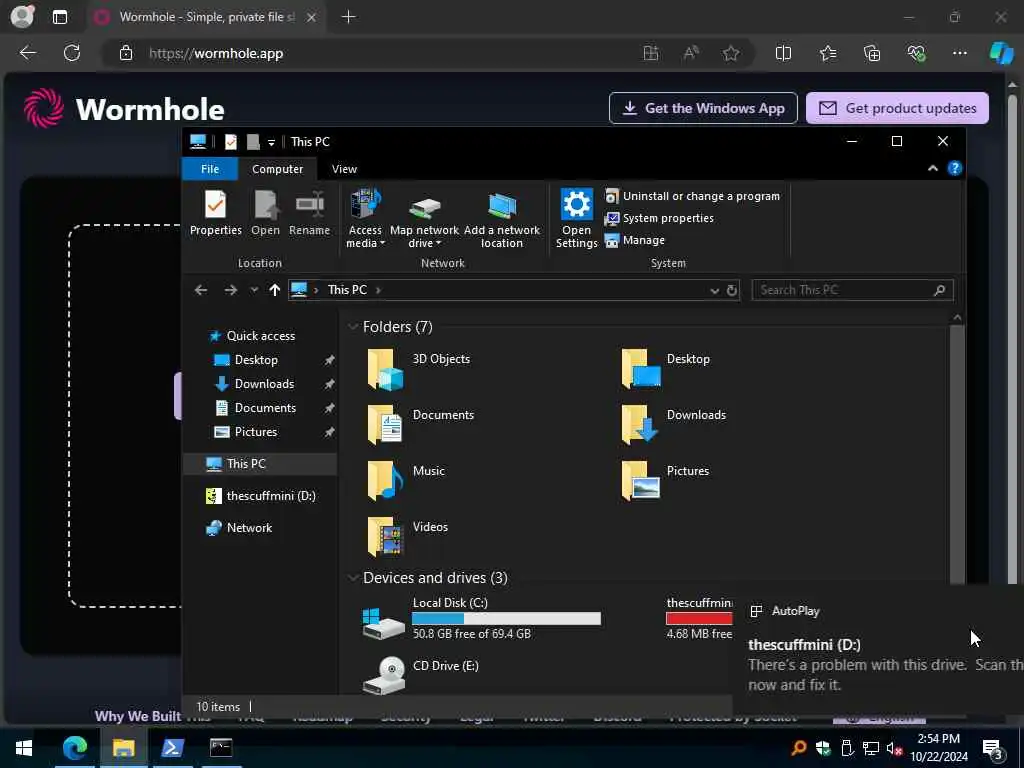Screen dimensions: 1024x768
Task: Click the muted volume tray icon
Action: [894, 748]
